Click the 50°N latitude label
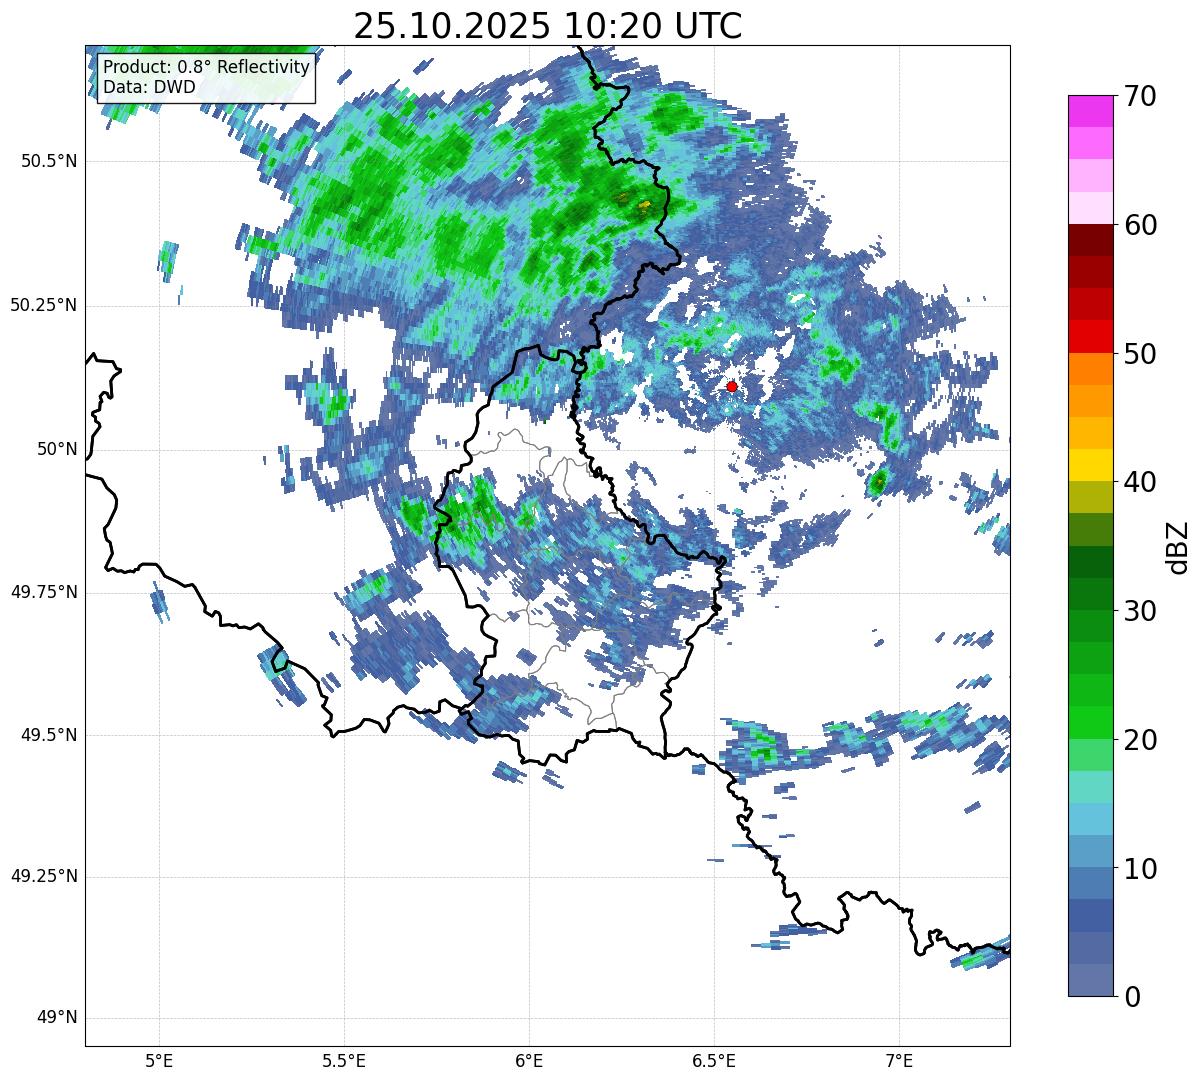Screen dimensions: 1202x1081 click(x=57, y=449)
